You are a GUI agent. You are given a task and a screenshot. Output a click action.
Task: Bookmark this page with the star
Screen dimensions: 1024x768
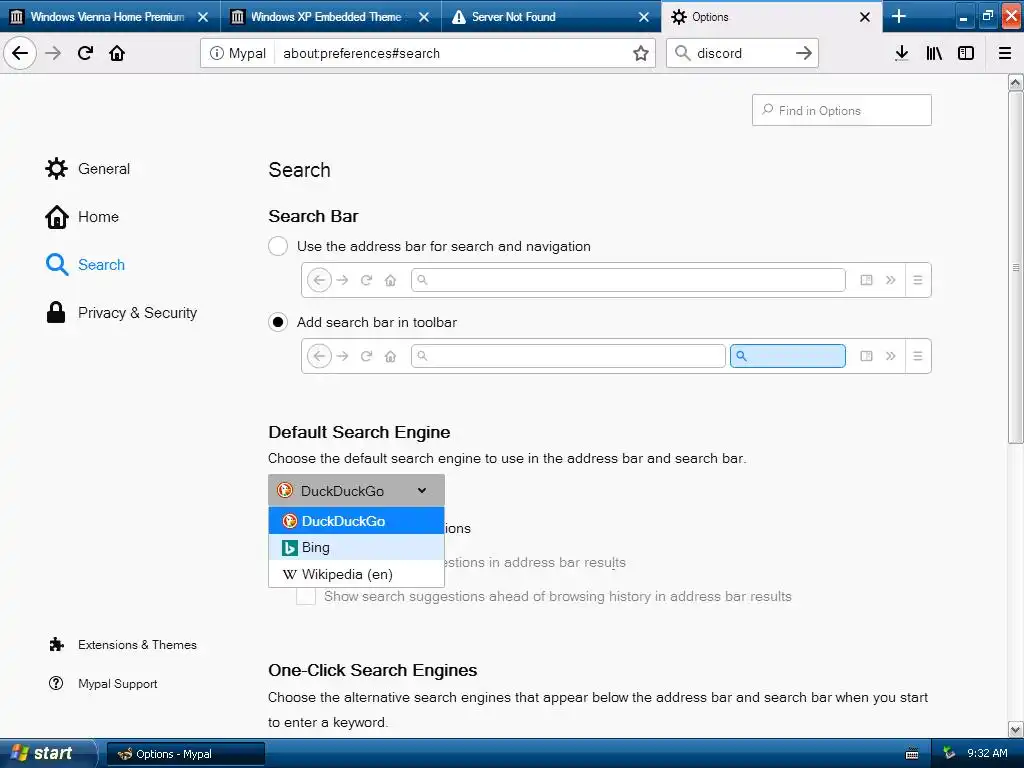[x=641, y=54]
